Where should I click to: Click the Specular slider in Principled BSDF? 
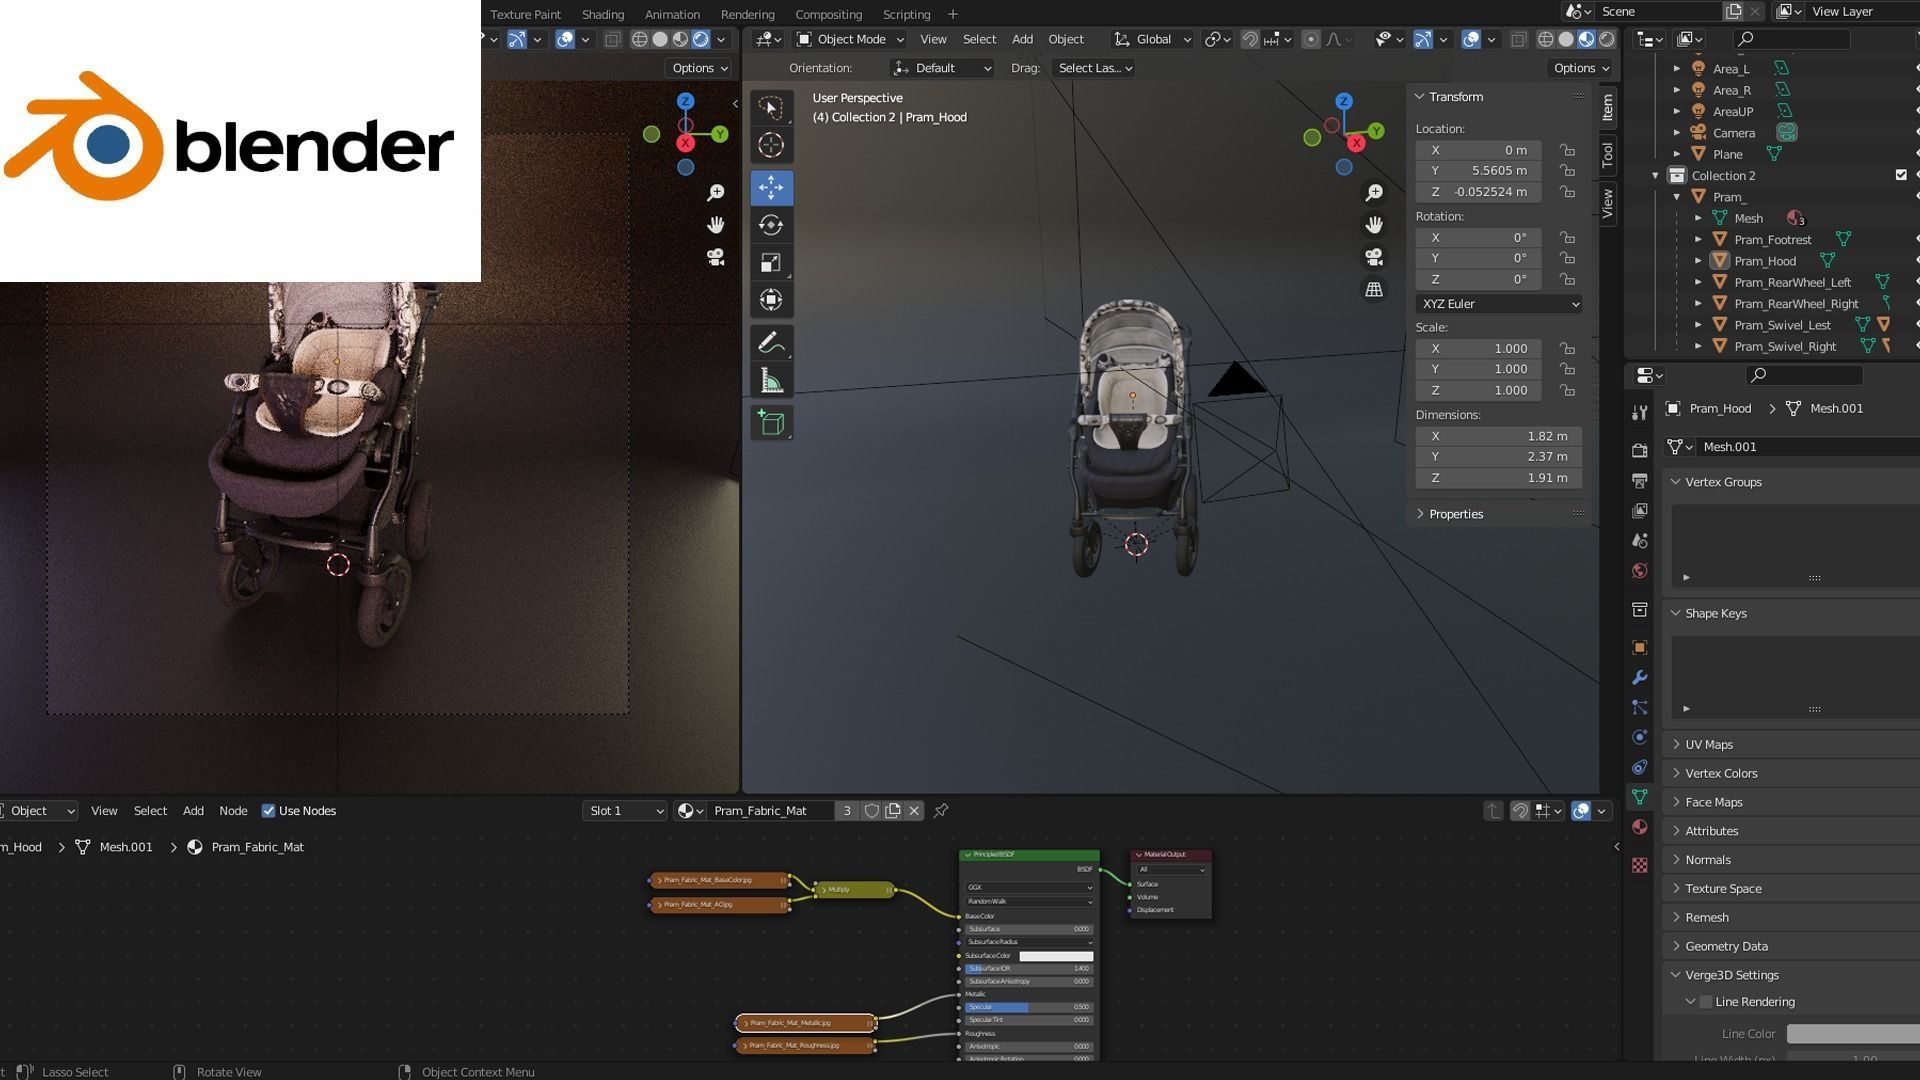(x=1029, y=1007)
